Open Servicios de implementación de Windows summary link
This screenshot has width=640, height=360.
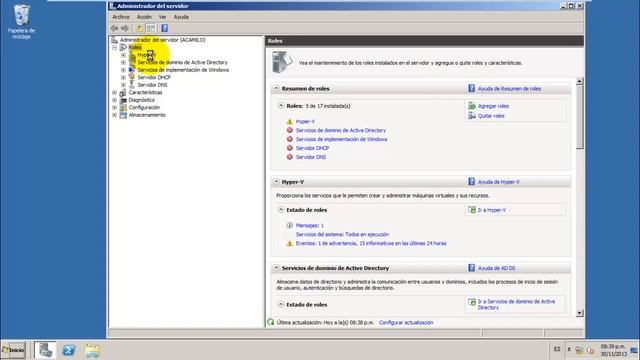[342, 139]
